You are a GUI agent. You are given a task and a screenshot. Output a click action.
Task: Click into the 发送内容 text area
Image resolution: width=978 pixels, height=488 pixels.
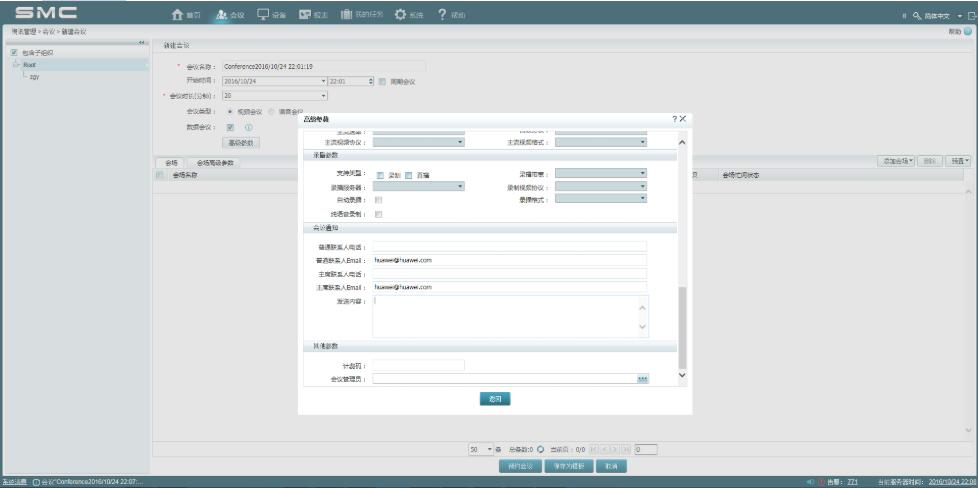point(505,316)
